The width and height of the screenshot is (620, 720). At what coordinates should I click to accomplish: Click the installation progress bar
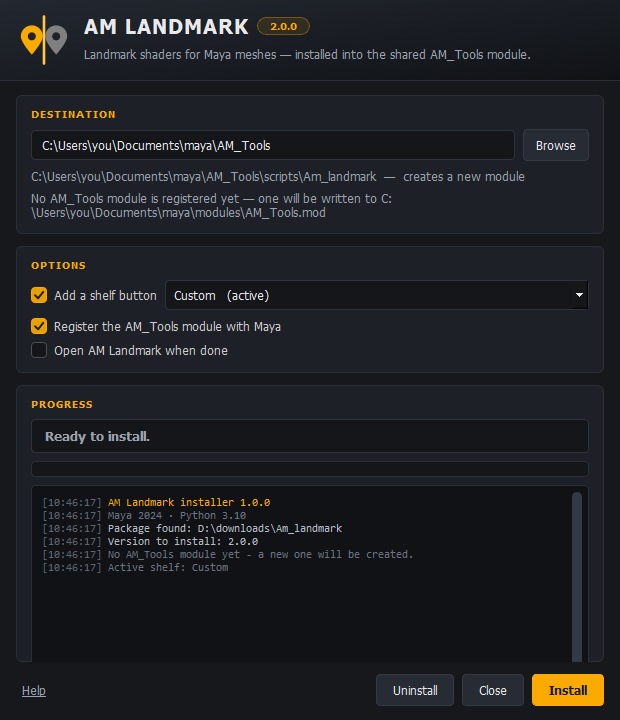coord(310,469)
